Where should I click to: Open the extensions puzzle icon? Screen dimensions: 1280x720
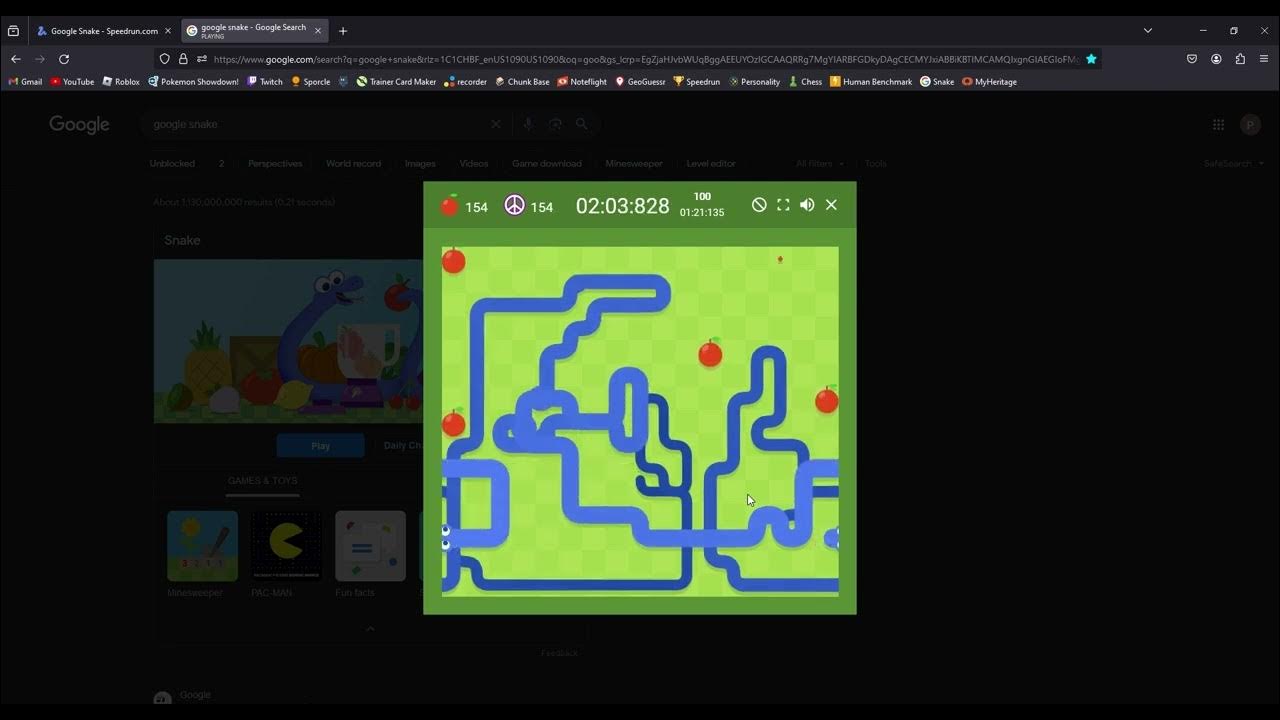point(1240,59)
